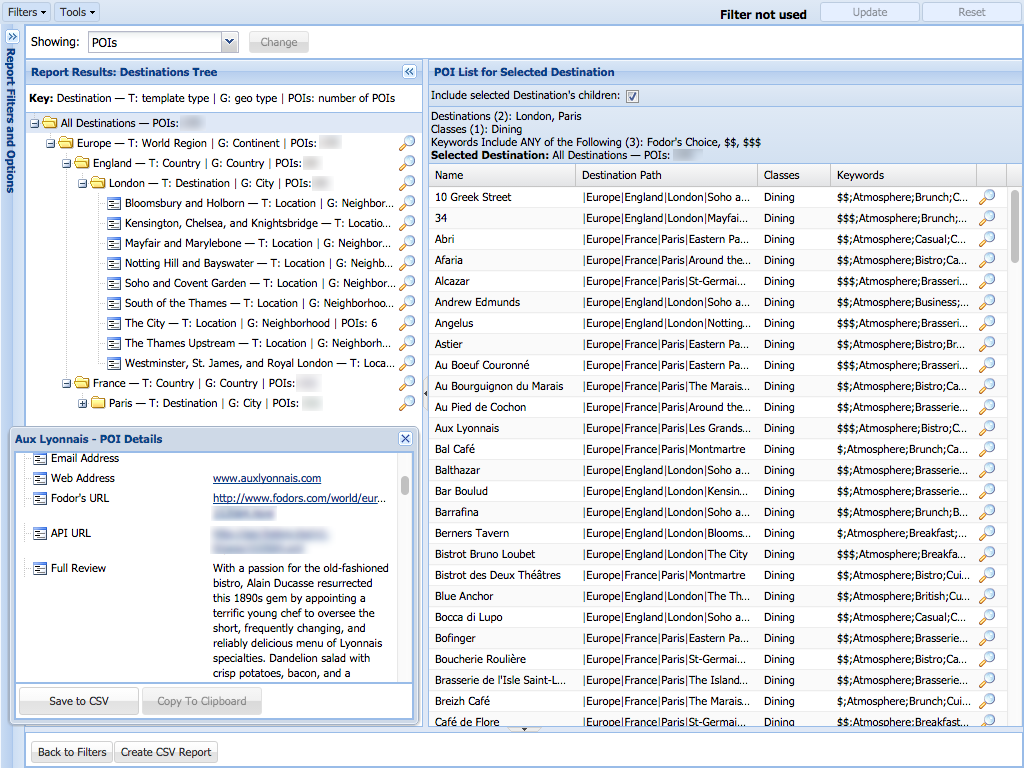Select the API URL field row

point(71,533)
